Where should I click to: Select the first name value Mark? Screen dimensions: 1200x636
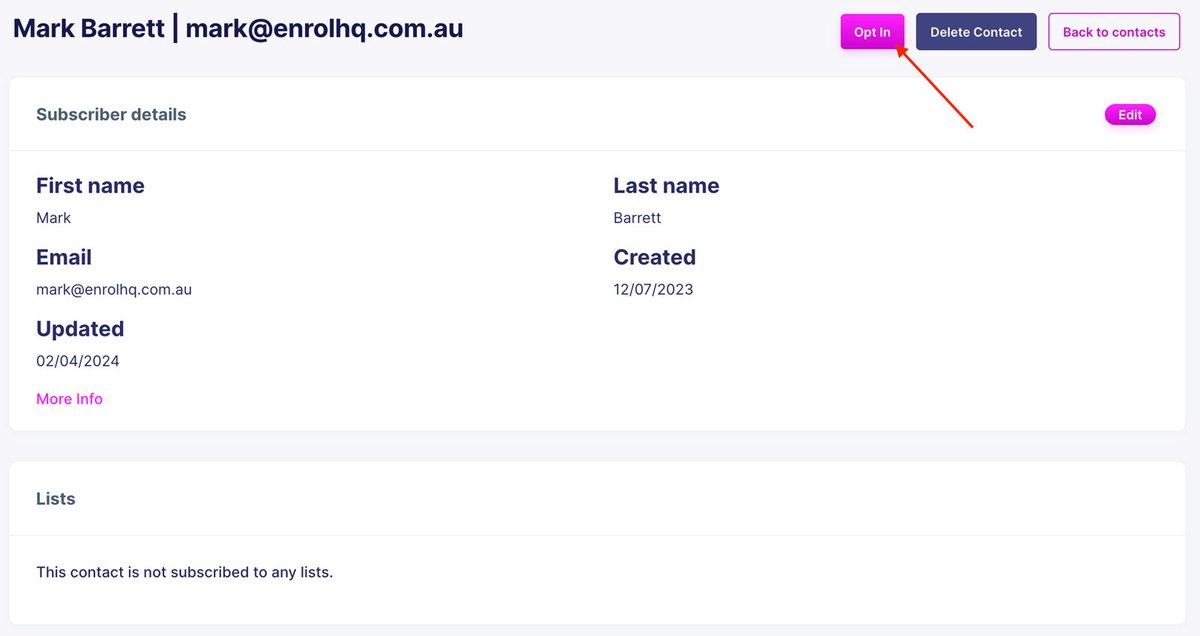click(x=54, y=218)
